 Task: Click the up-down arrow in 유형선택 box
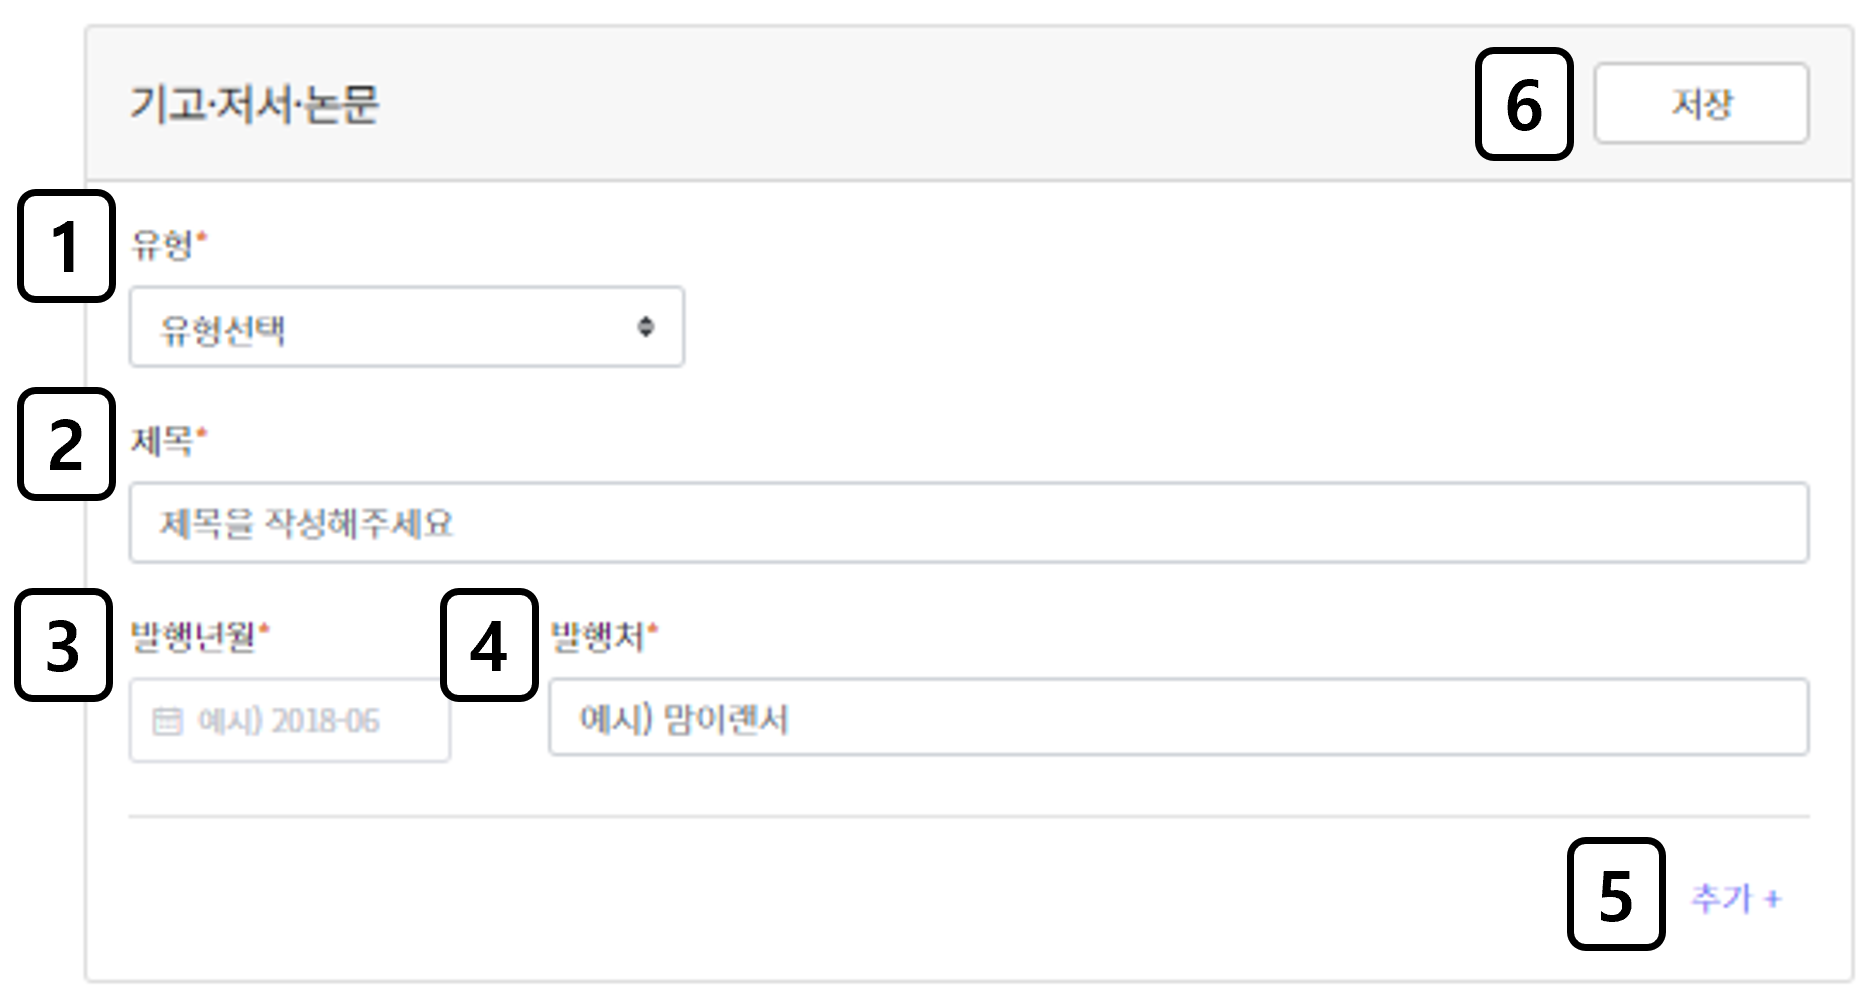pos(646,327)
